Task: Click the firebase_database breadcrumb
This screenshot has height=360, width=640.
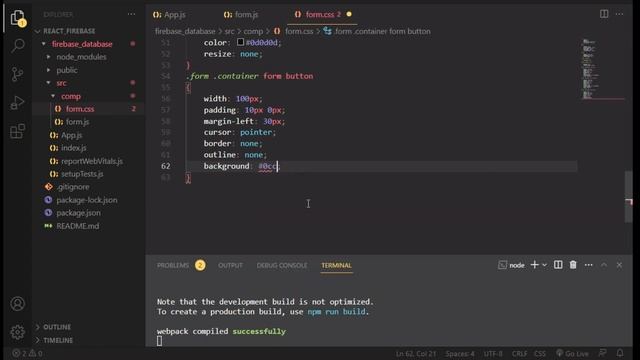Action: coord(185,31)
